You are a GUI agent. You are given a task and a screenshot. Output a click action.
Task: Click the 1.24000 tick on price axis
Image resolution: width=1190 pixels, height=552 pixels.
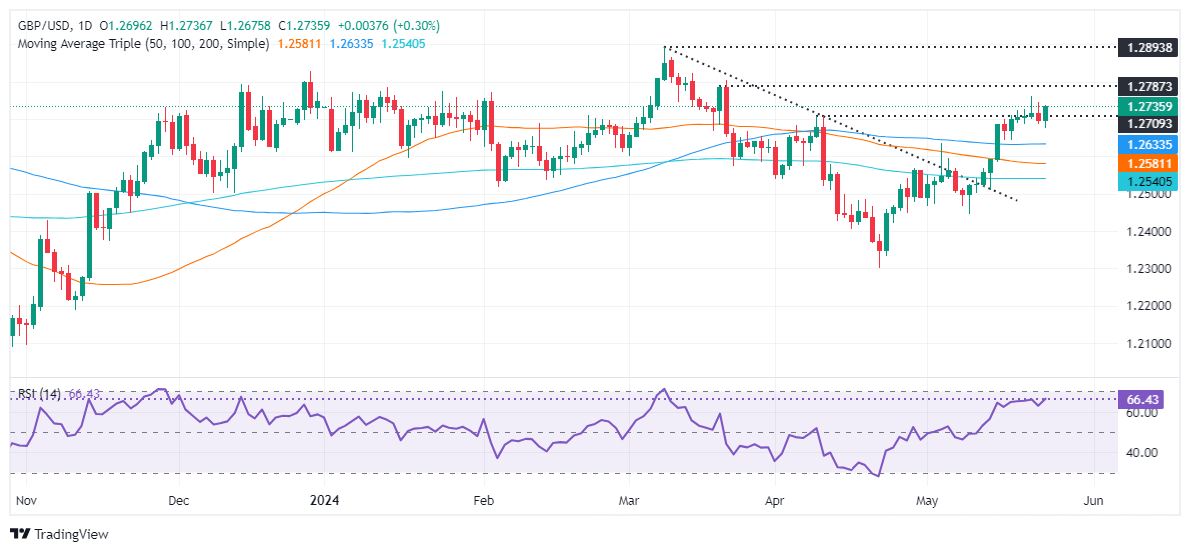click(x=1148, y=232)
